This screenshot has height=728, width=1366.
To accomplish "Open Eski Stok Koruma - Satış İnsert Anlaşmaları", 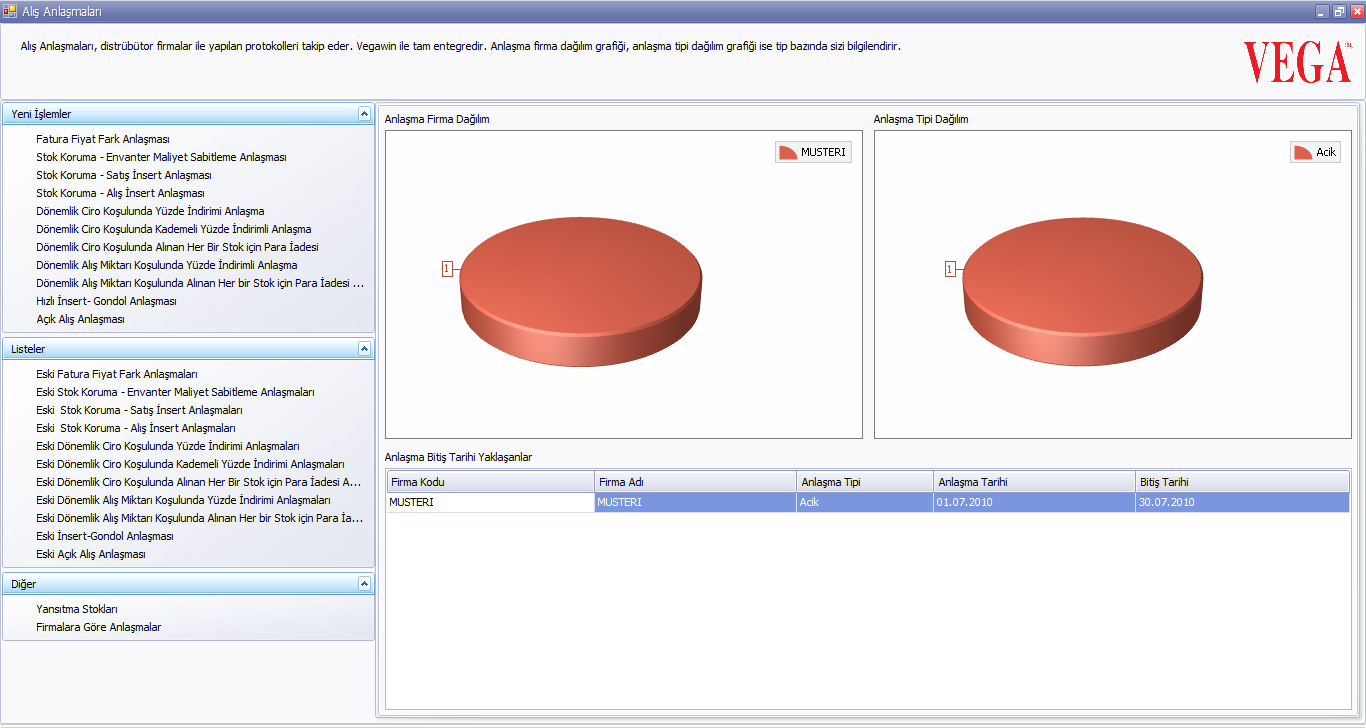I will (139, 410).
